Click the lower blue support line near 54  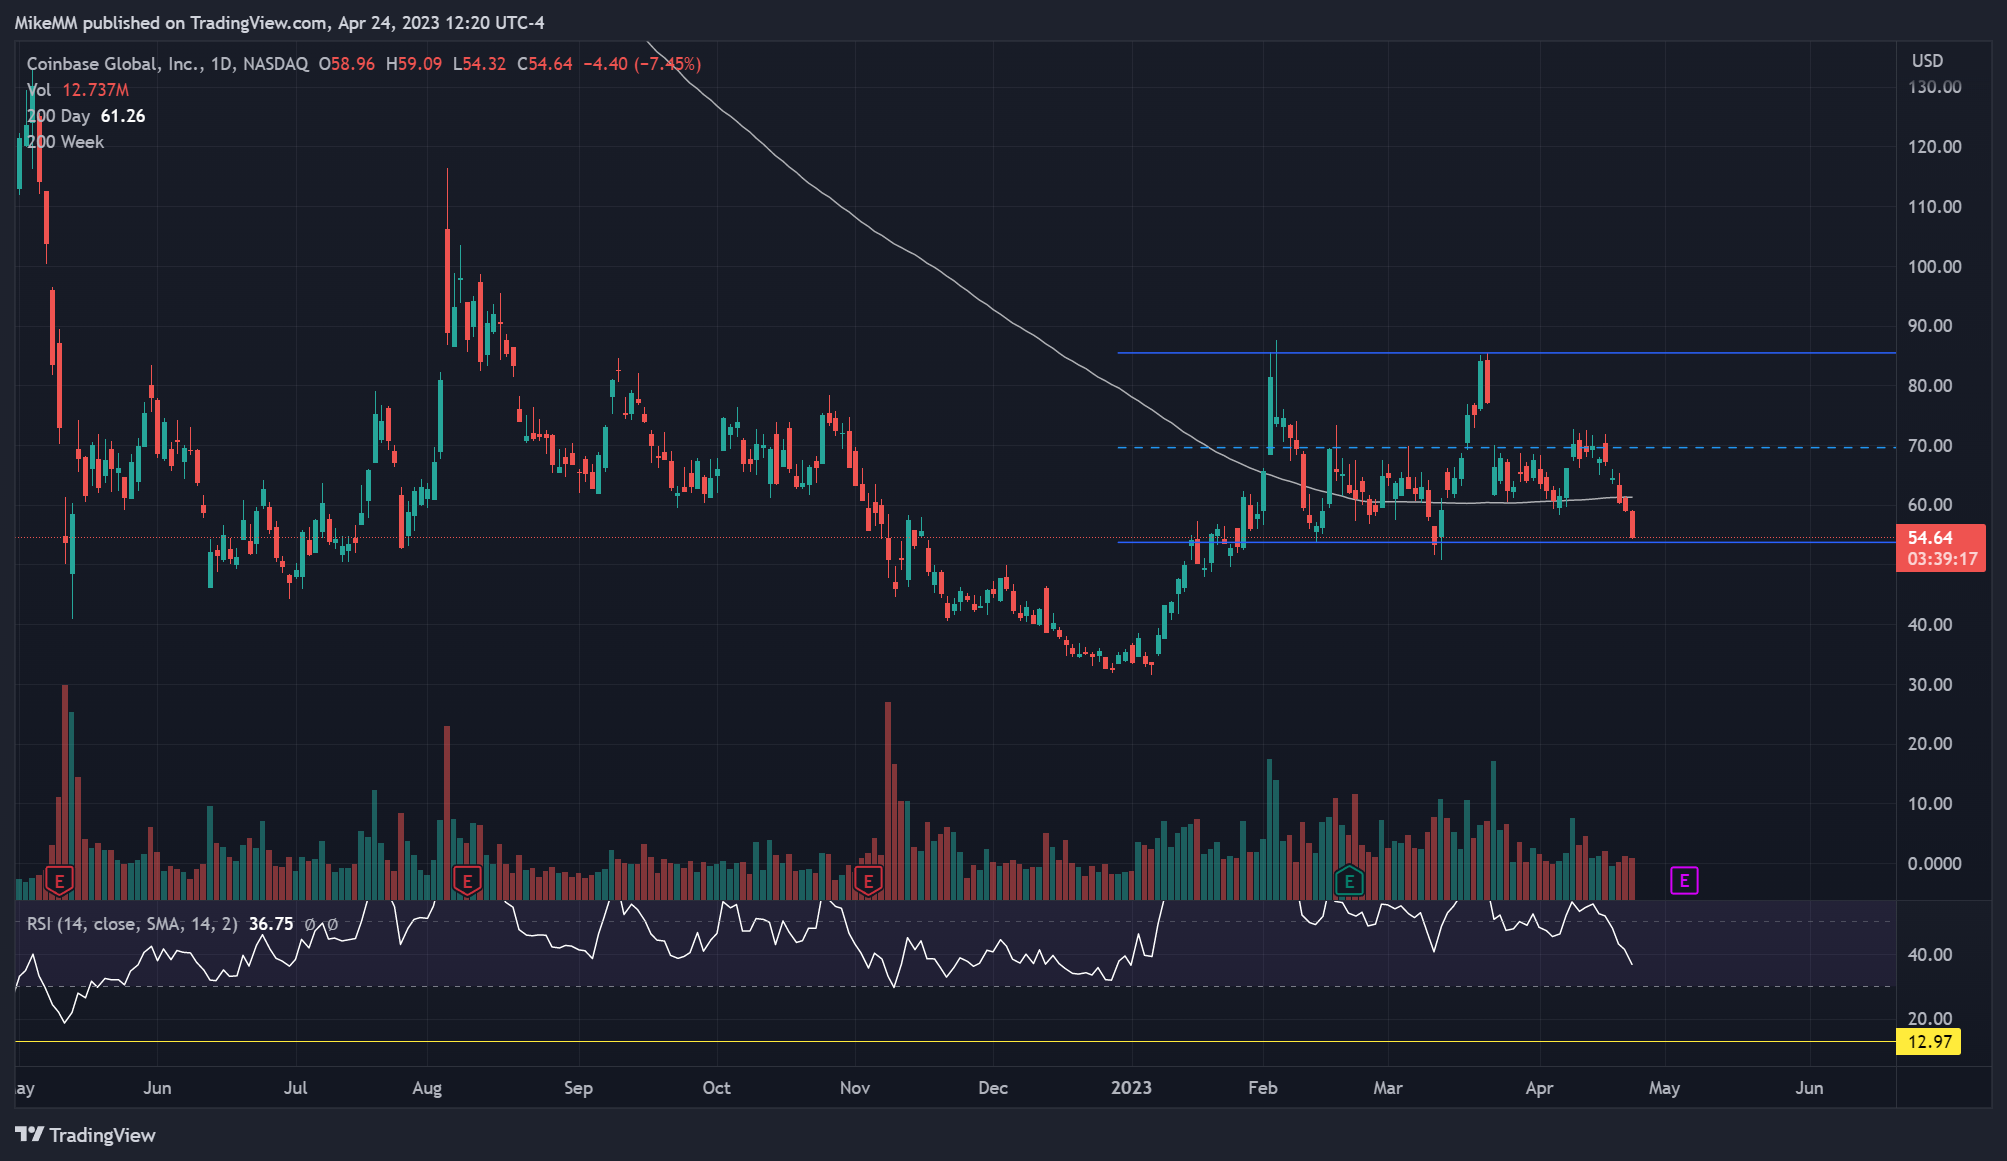(x=1506, y=542)
